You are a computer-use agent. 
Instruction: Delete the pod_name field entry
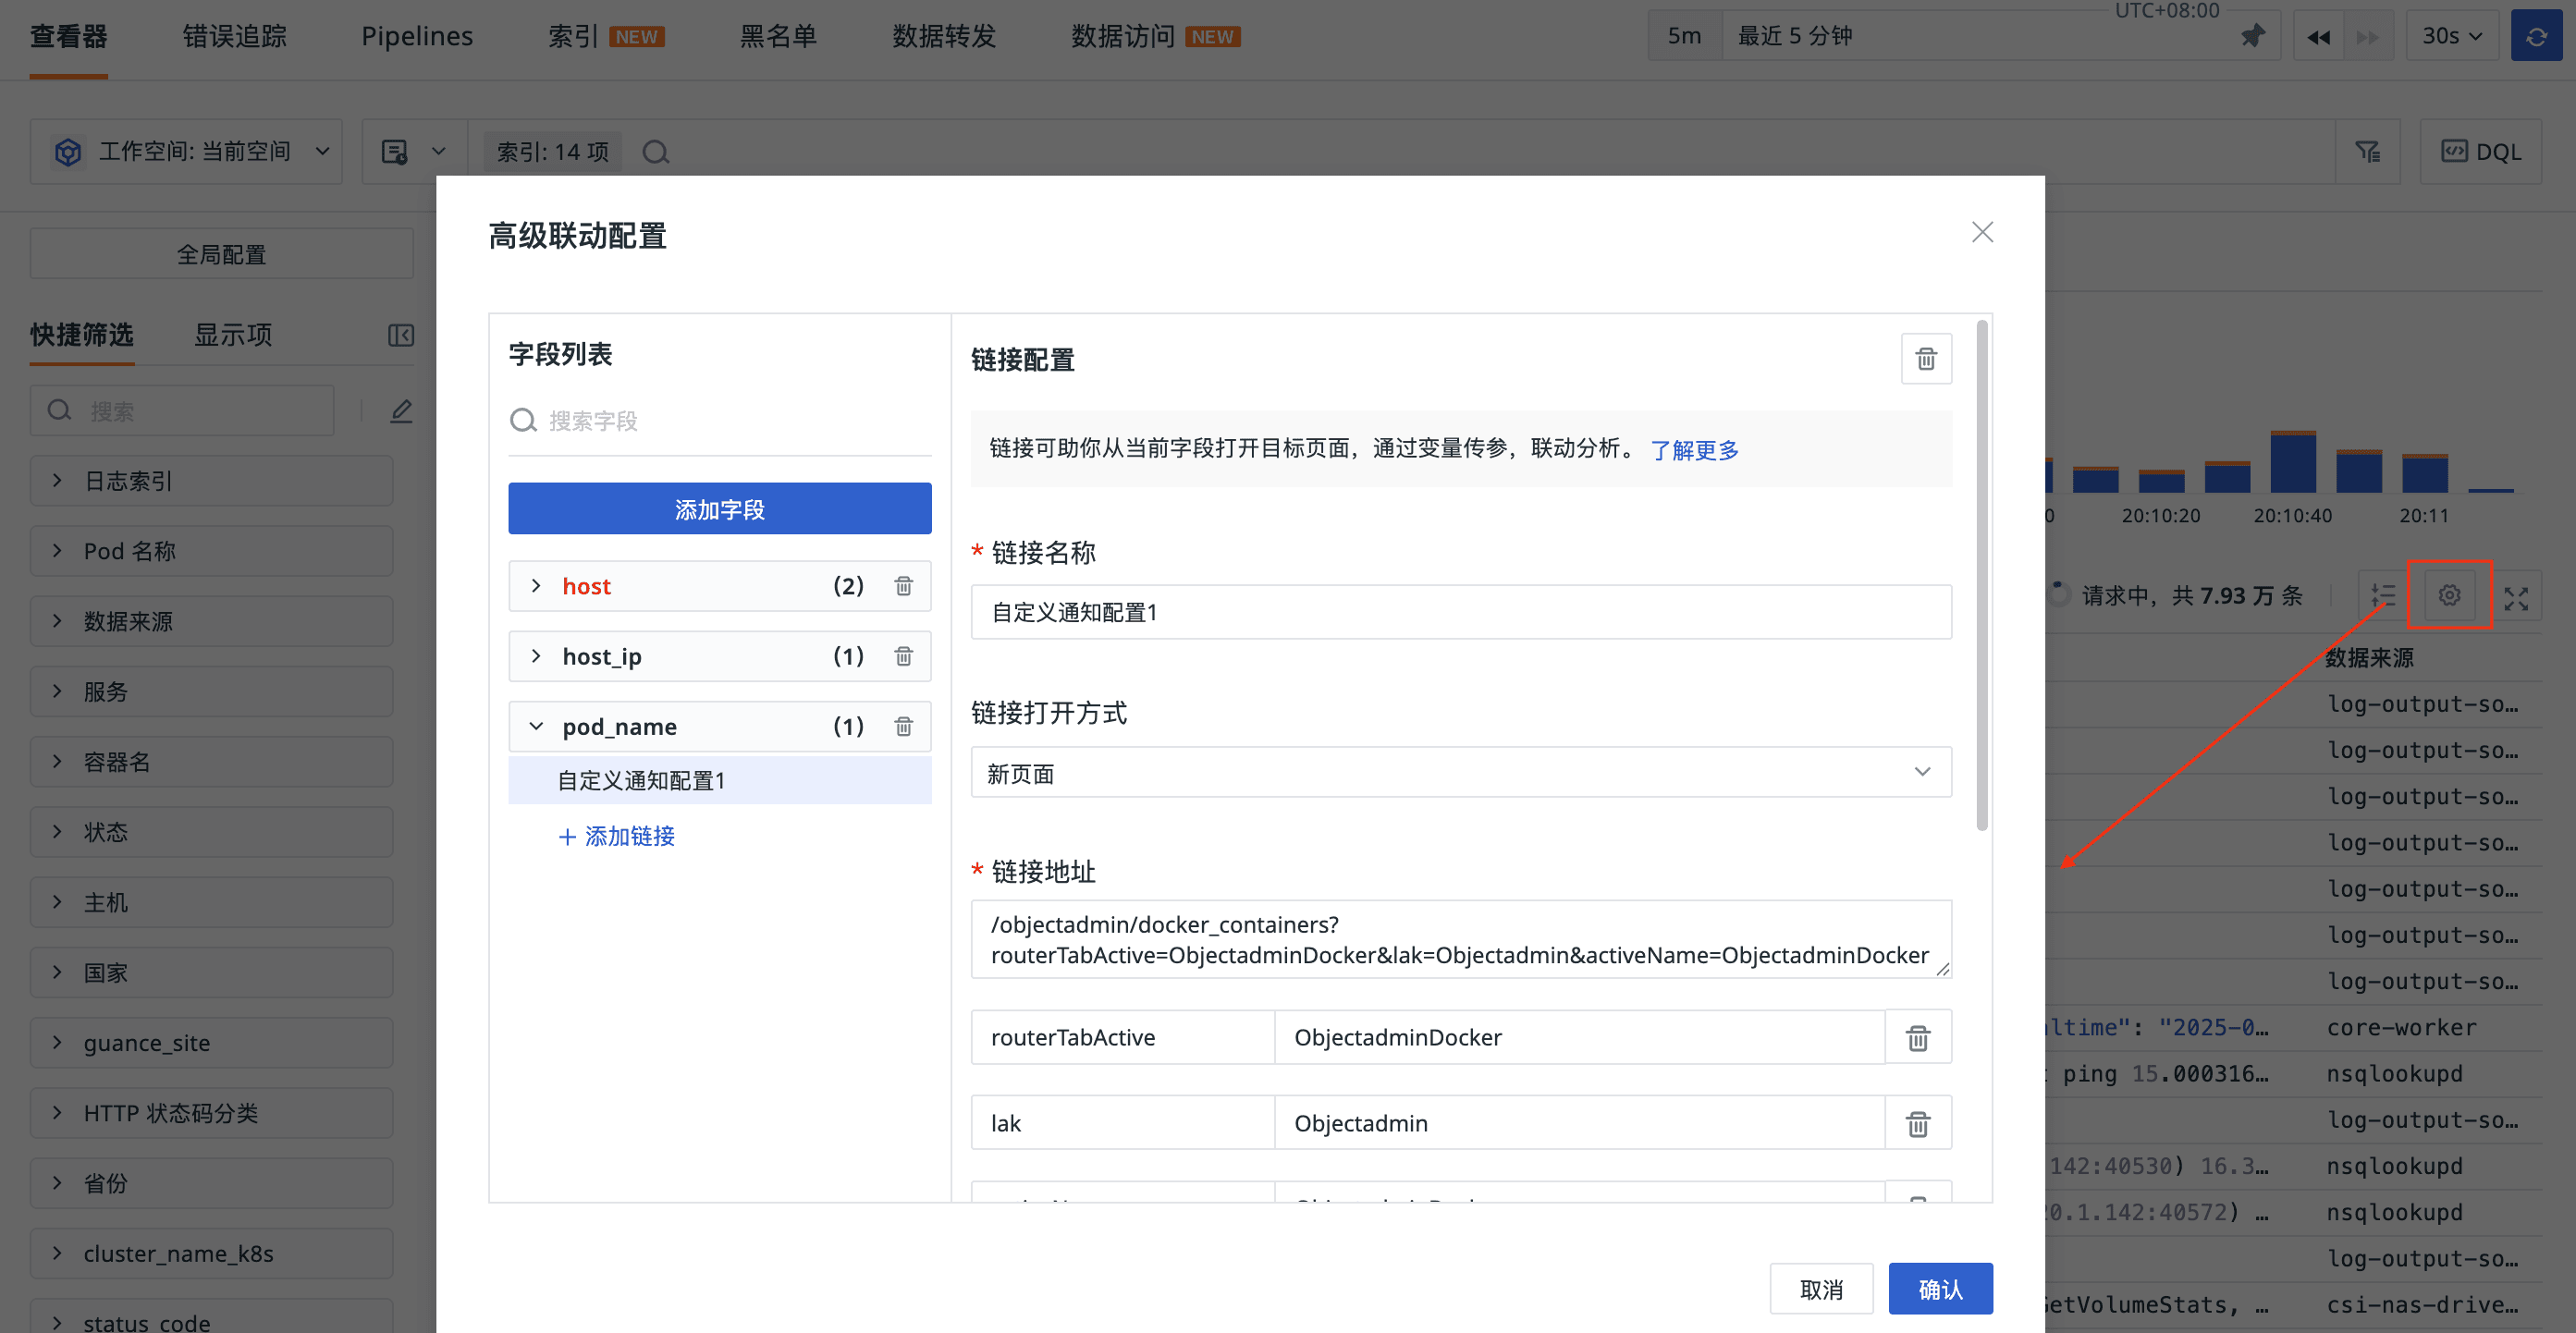(903, 726)
